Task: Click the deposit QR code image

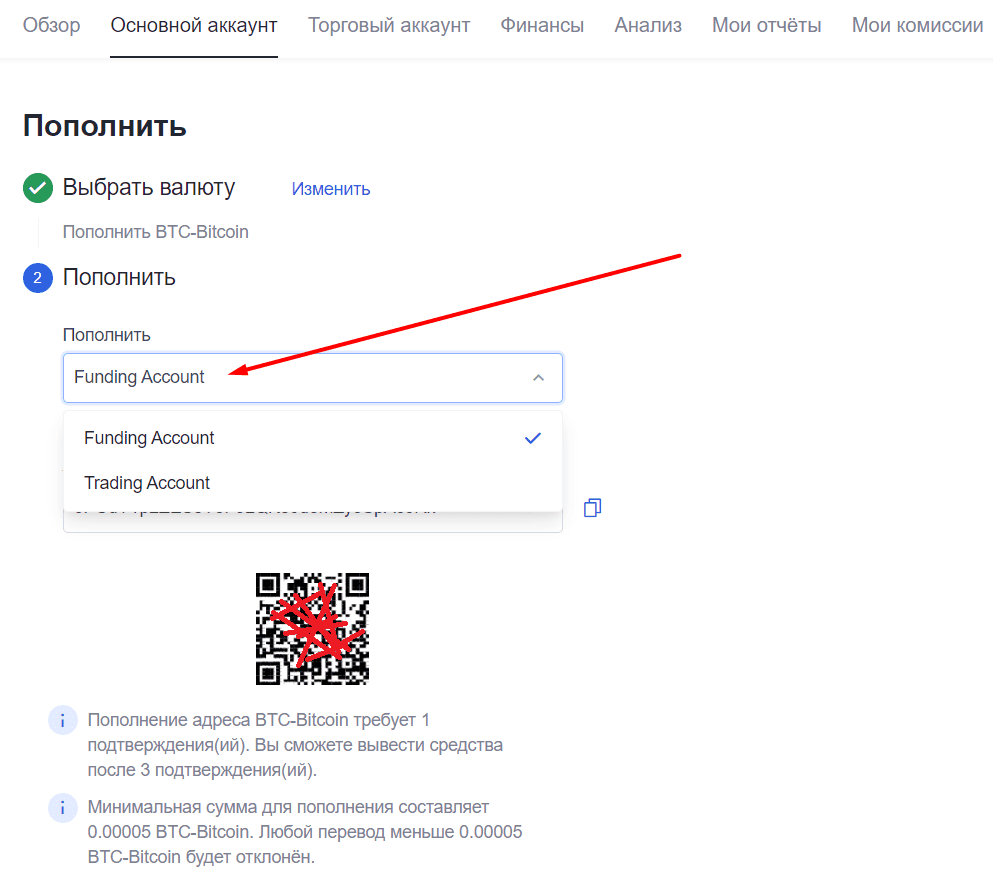Action: [312, 629]
